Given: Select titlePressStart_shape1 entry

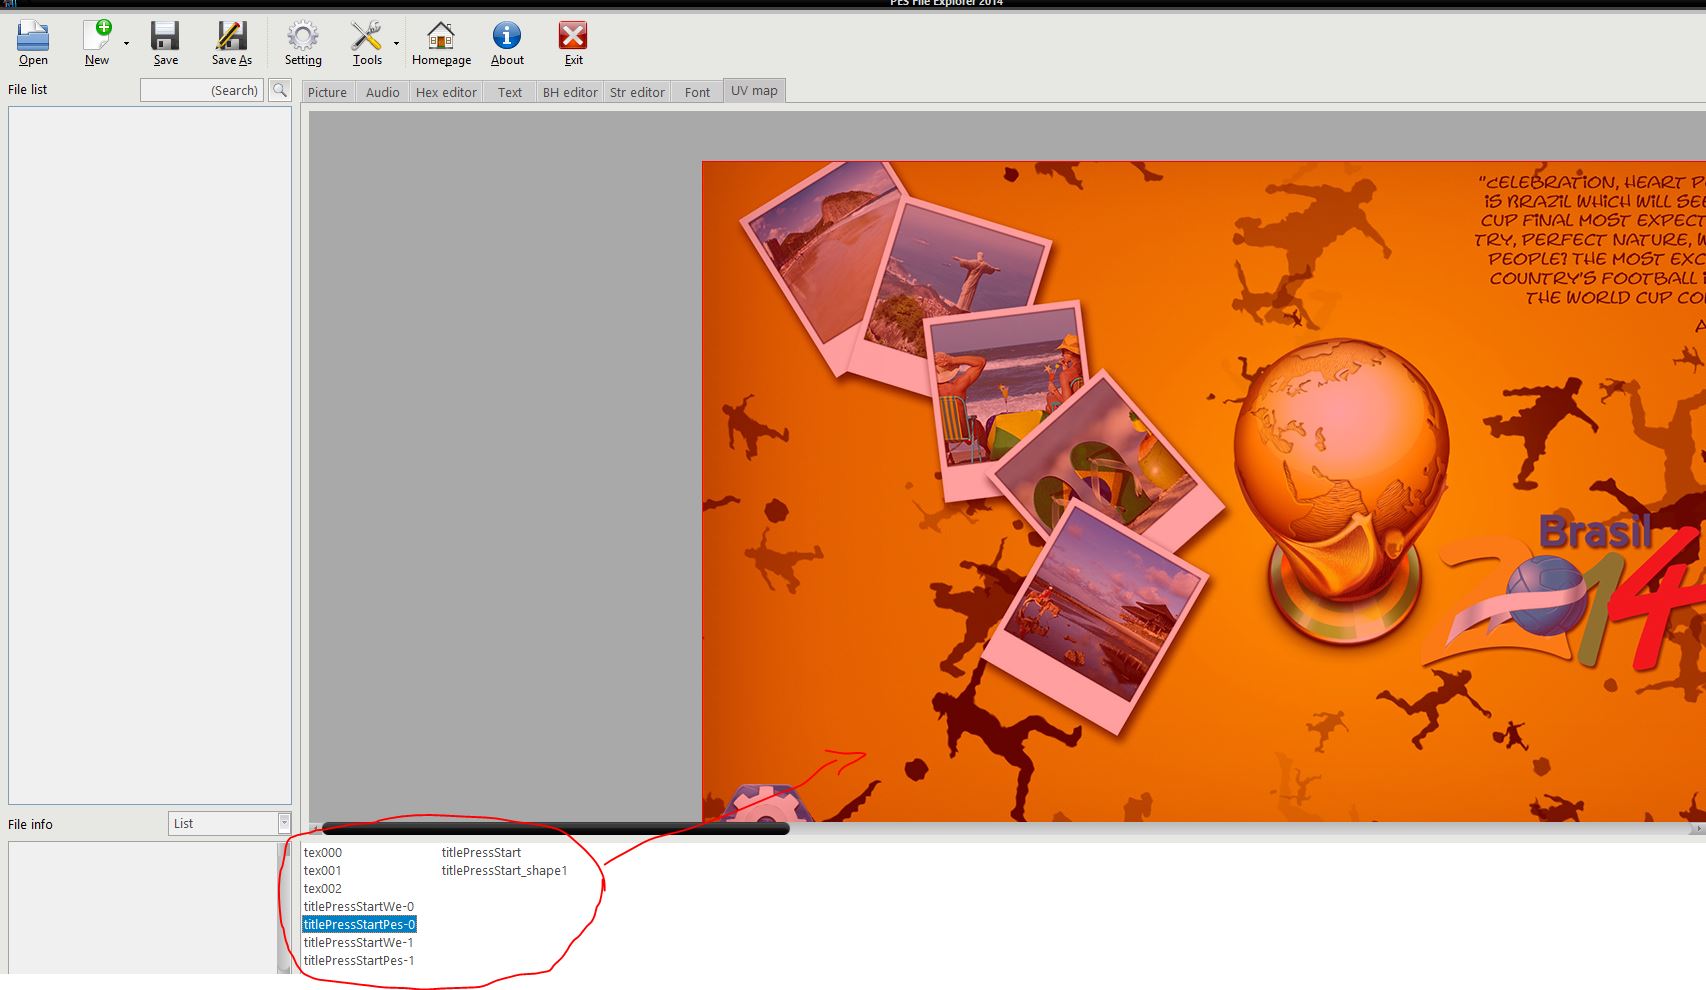Looking at the screenshot, I should coord(504,871).
